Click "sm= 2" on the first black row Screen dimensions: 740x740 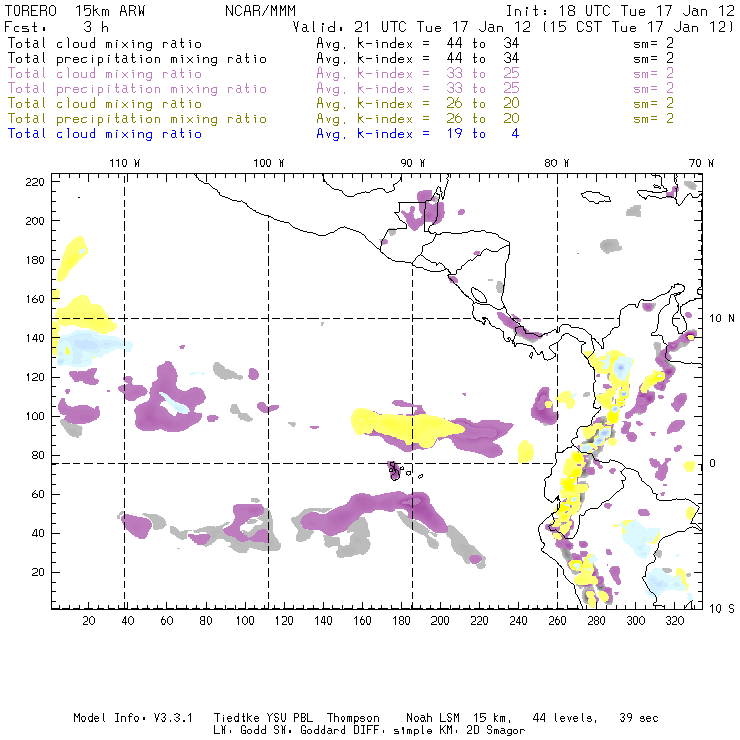pyautogui.click(x=654, y=44)
